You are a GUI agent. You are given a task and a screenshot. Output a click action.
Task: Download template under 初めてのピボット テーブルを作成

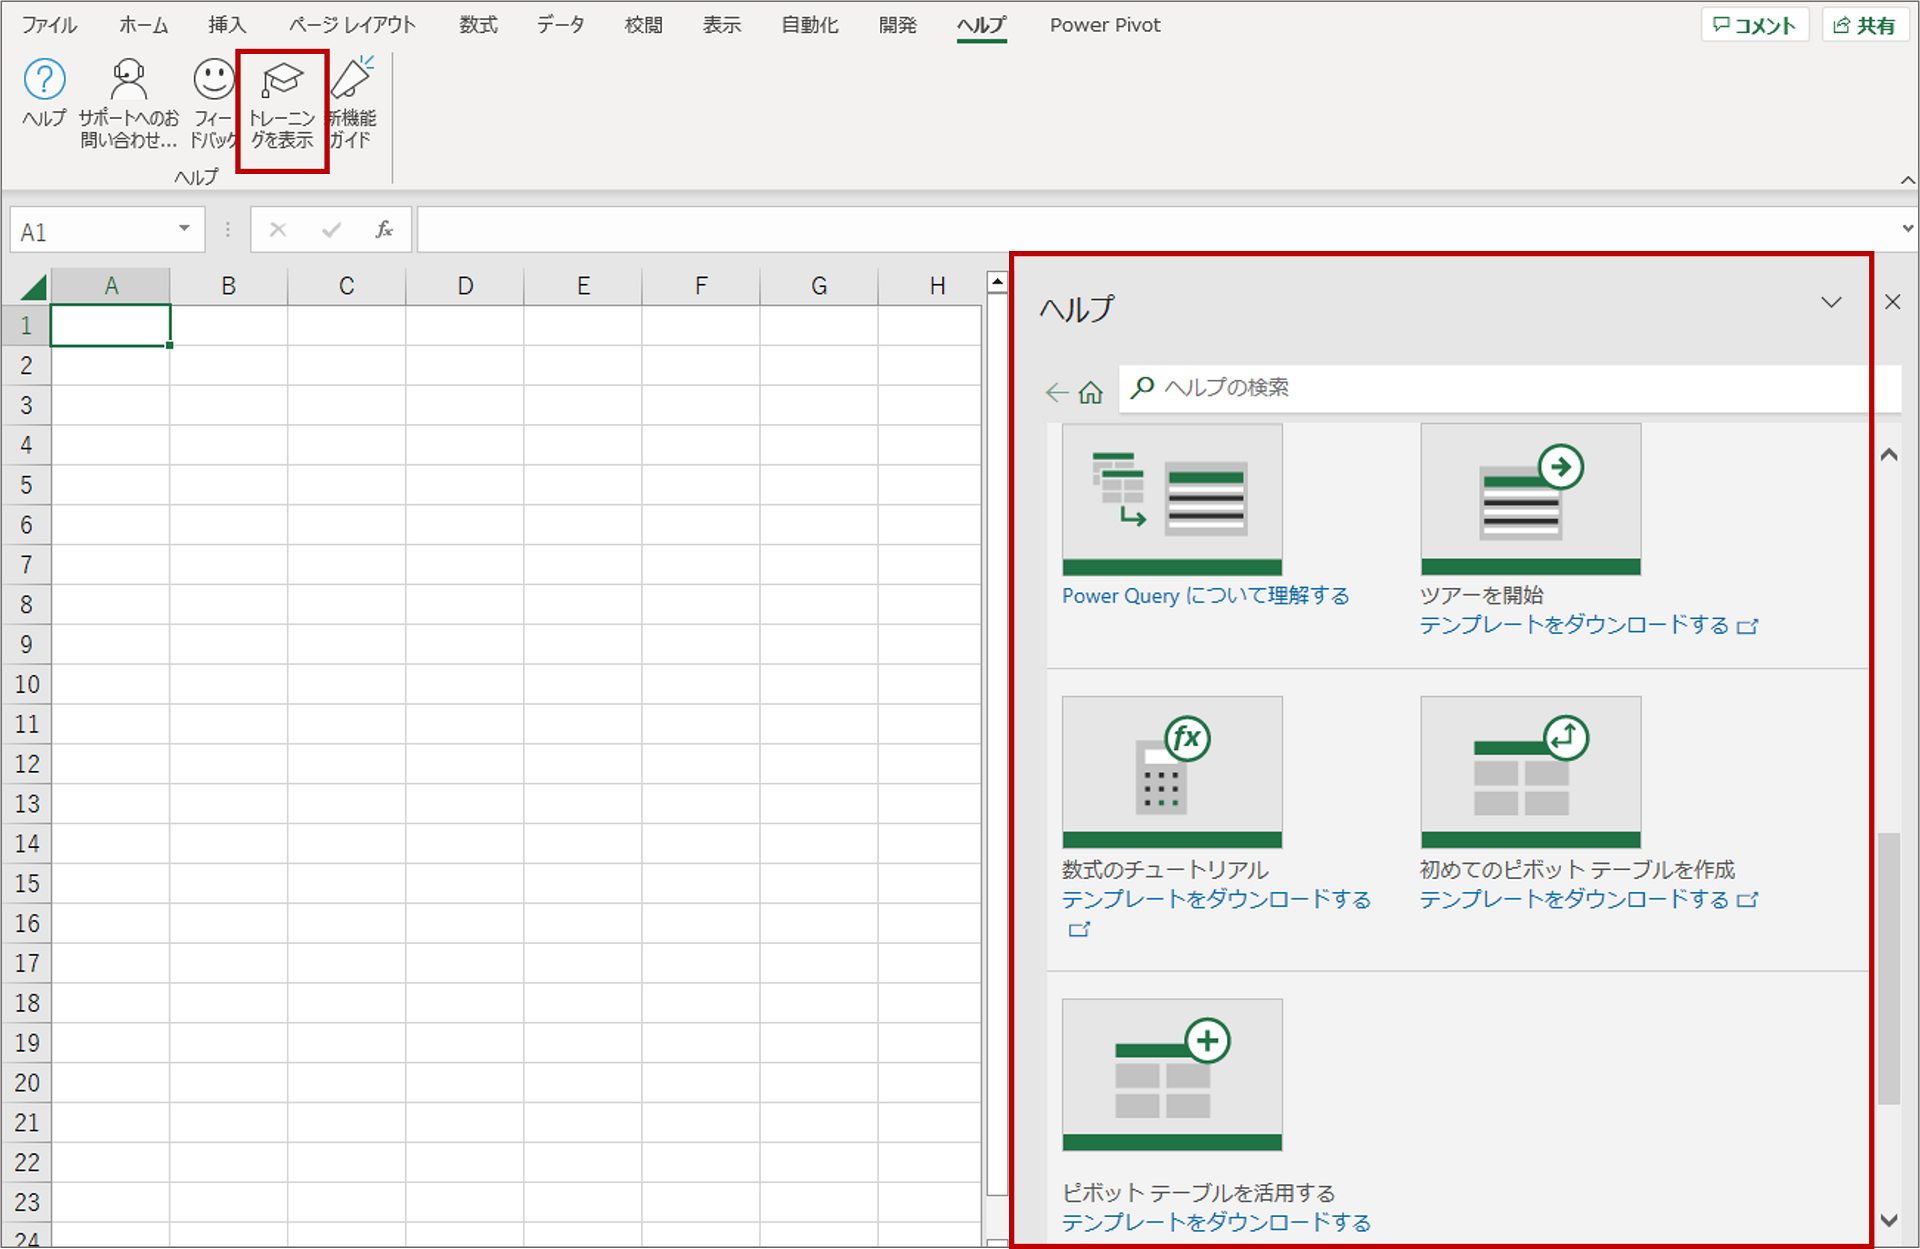click(1588, 899)
